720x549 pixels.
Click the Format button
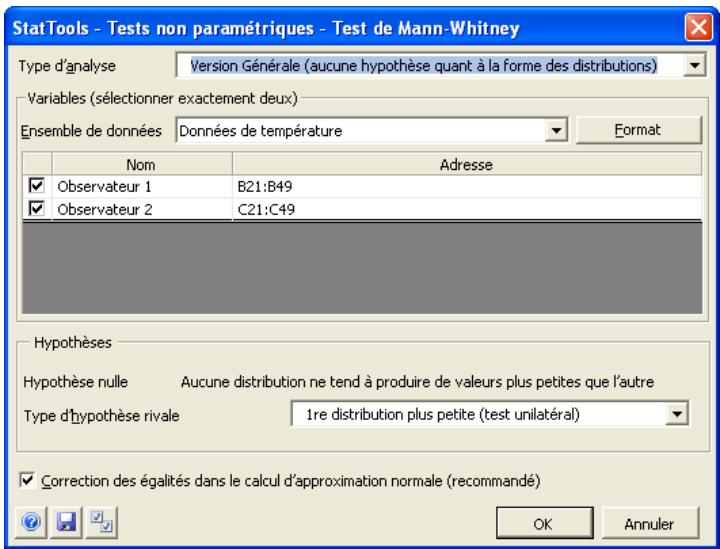click(x=638, y=130)
